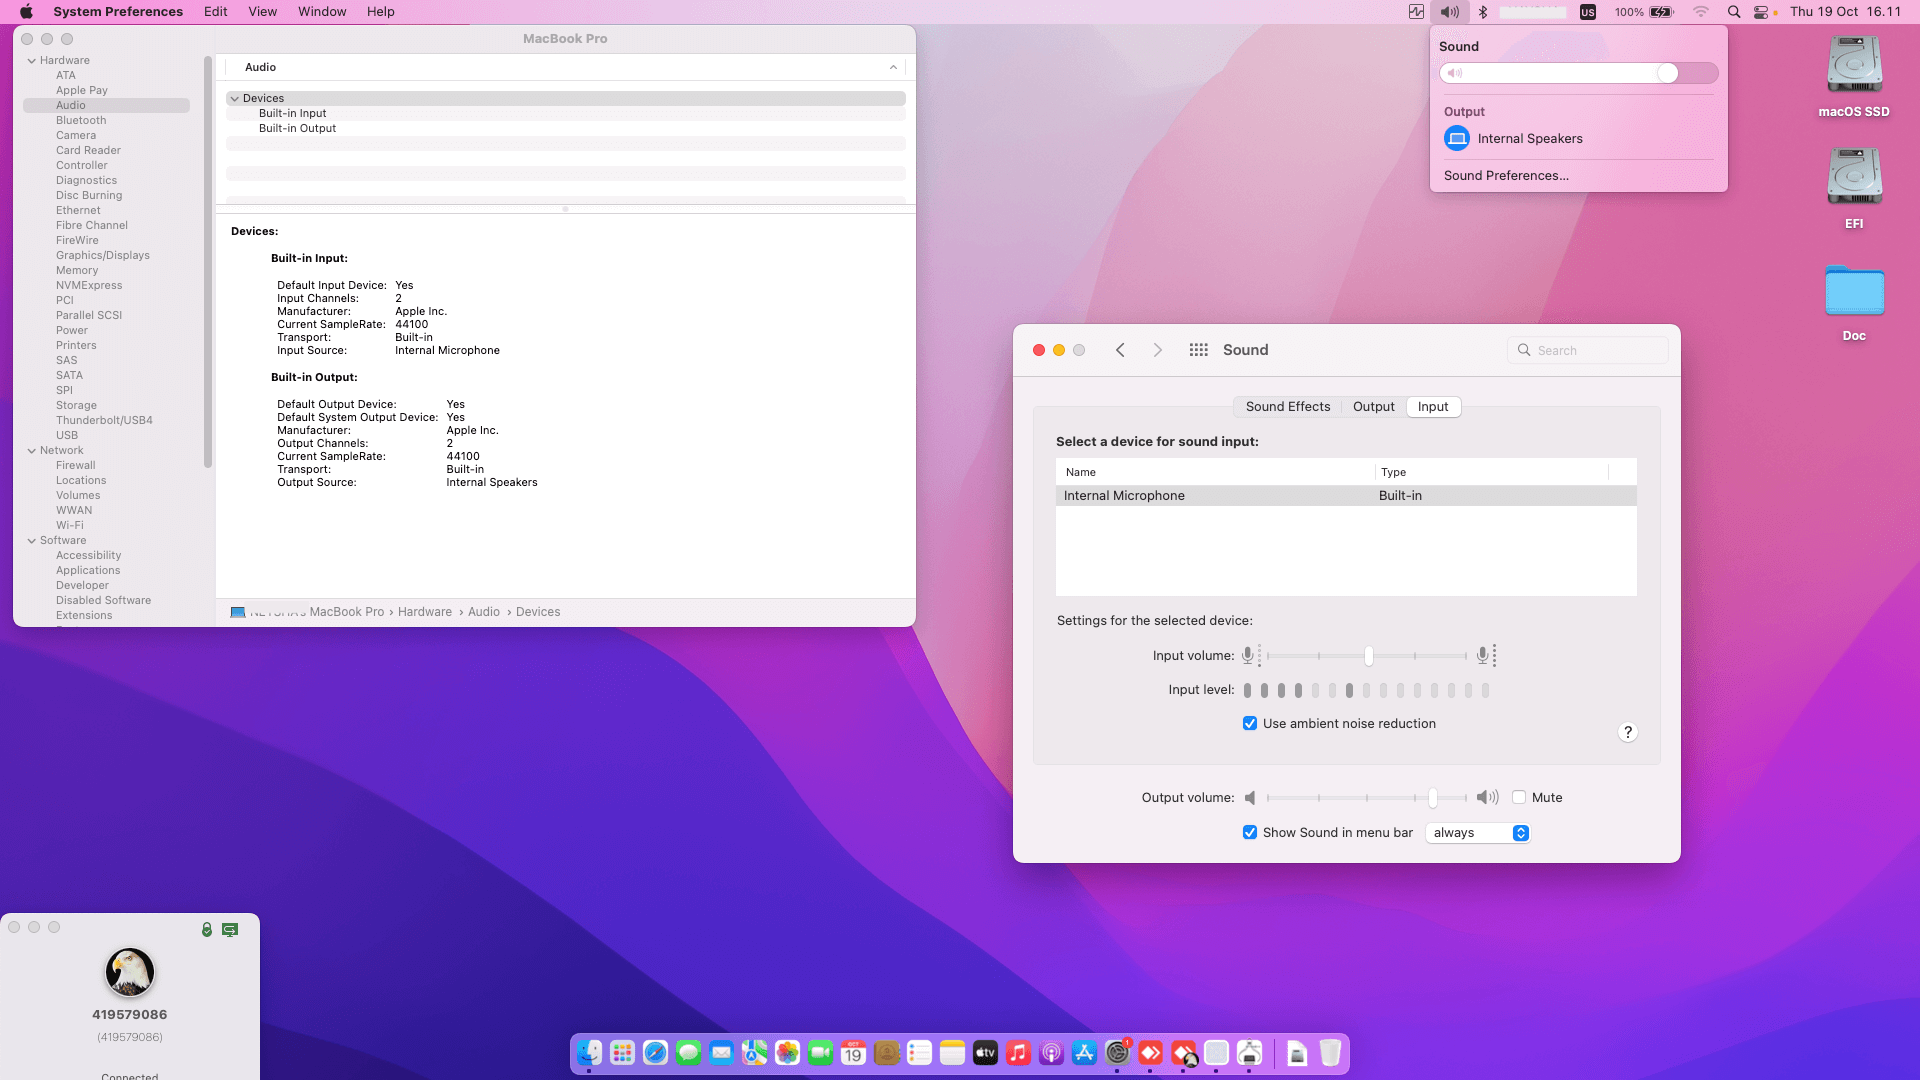Open the 'always' popup menu
Screen dimensions: 1920x1080
coord(1480,833)
